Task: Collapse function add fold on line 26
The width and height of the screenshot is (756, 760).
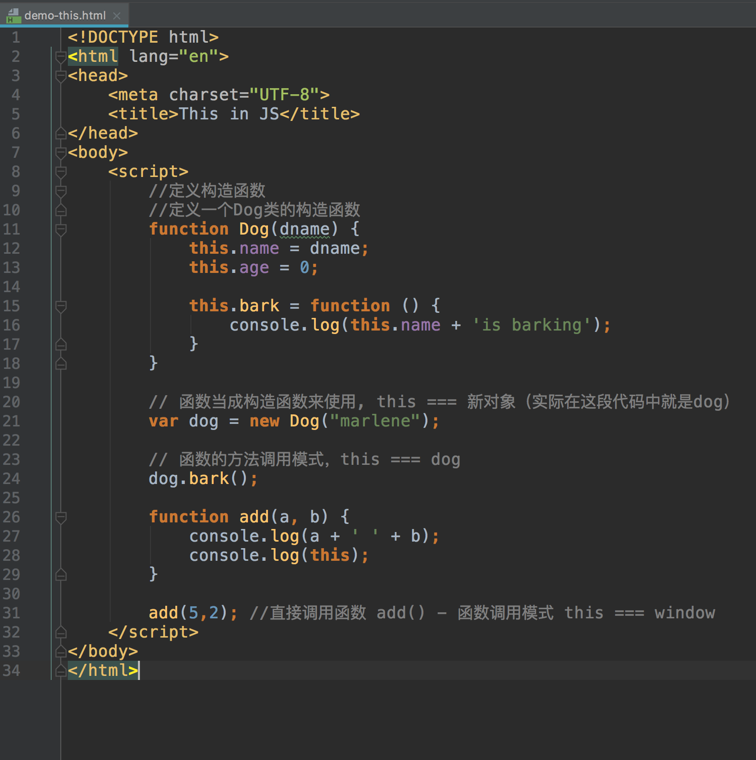Action: 61,517
